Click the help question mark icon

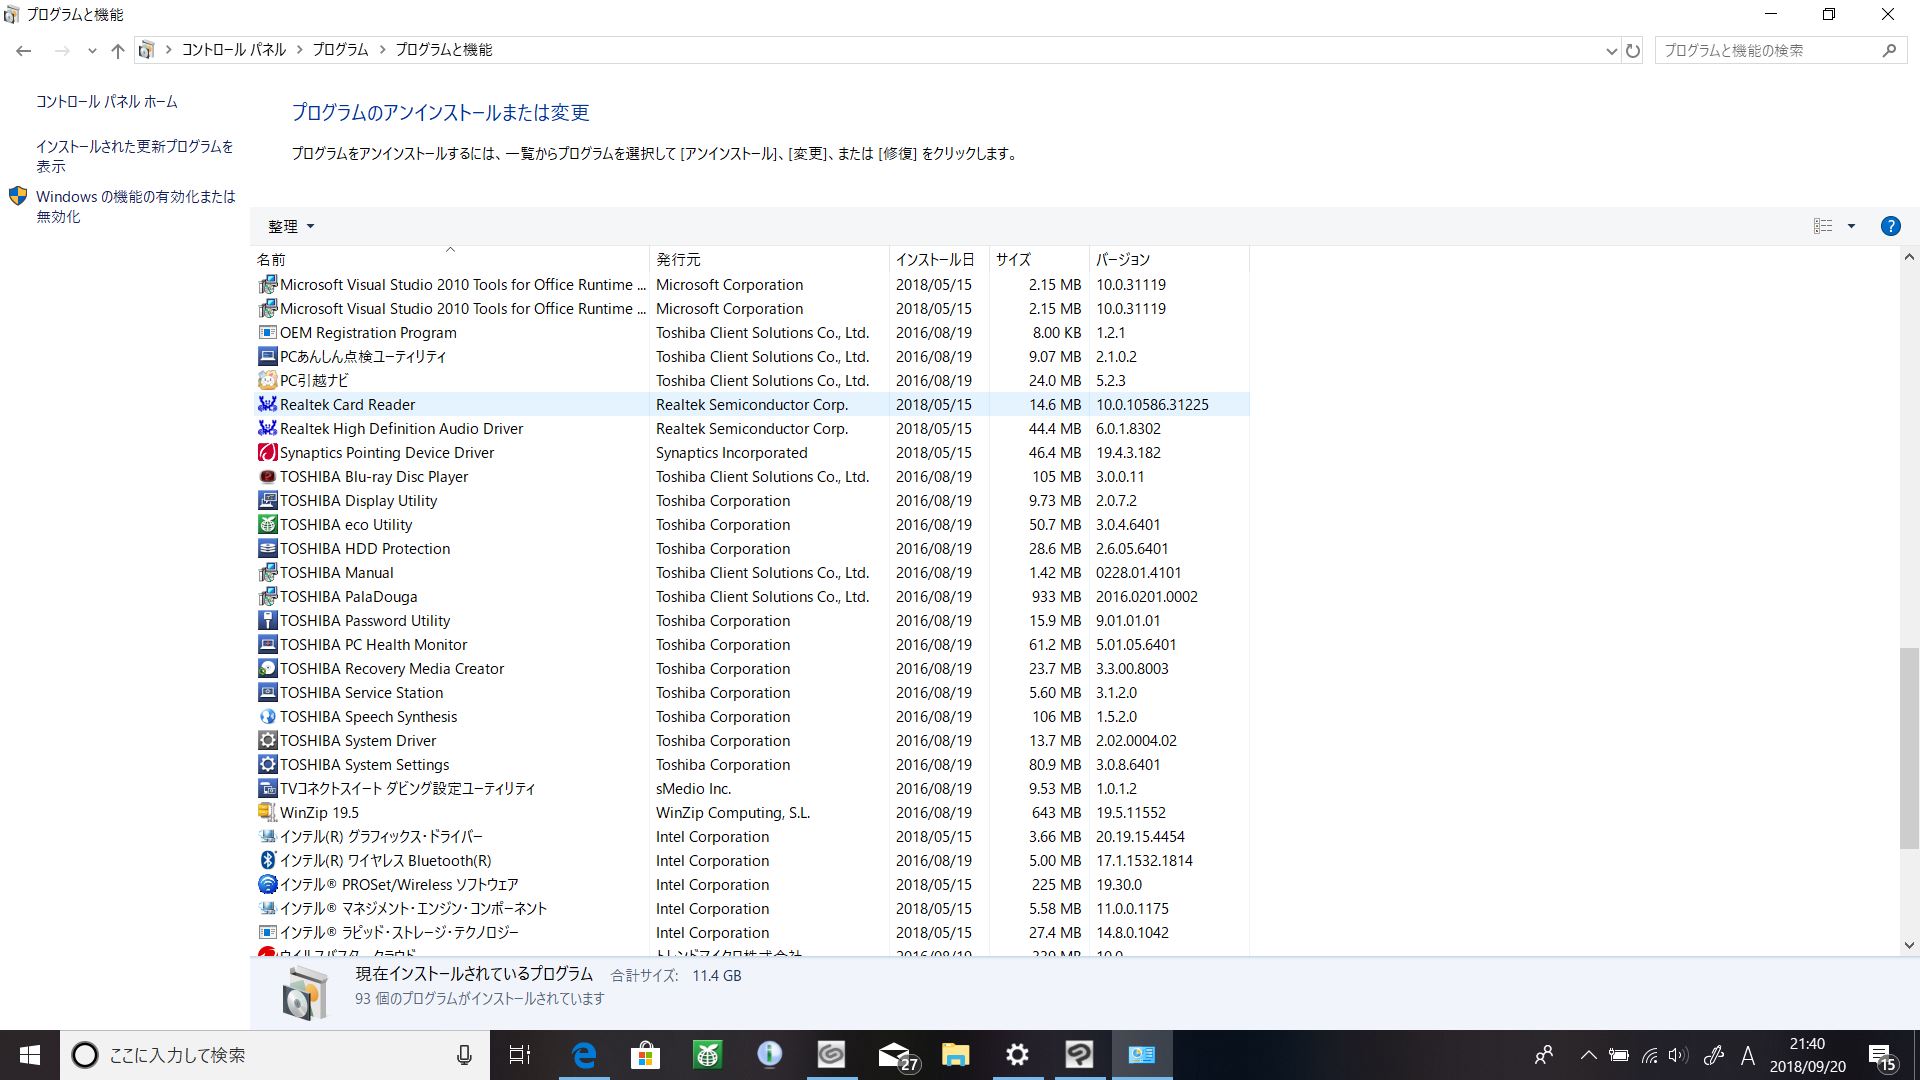coord(1890,226)
